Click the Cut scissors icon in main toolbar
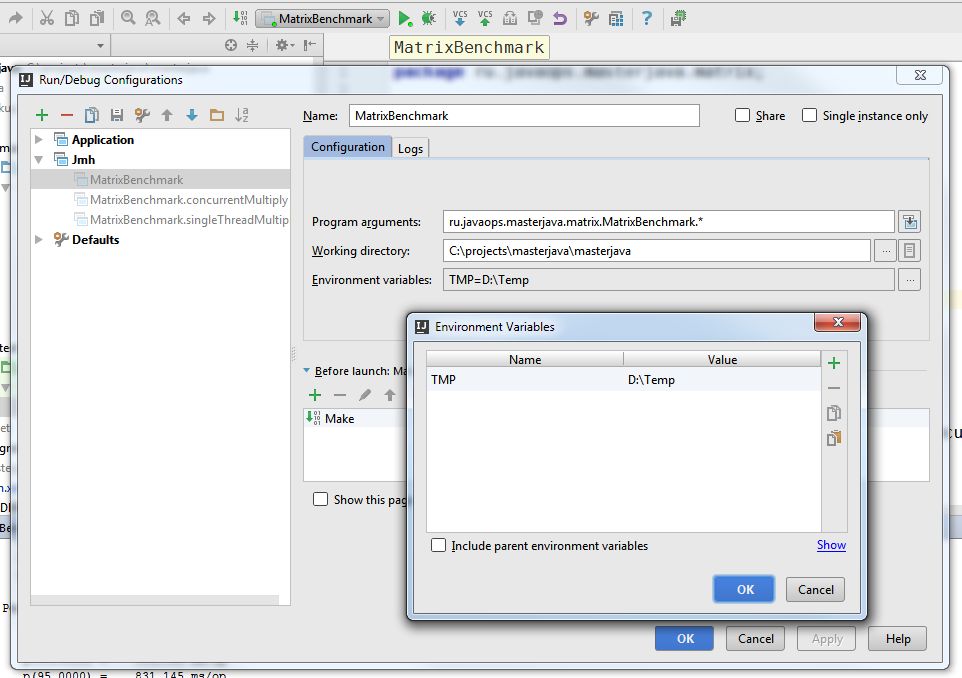Screen dimensions: 962x678 (47, 18)
